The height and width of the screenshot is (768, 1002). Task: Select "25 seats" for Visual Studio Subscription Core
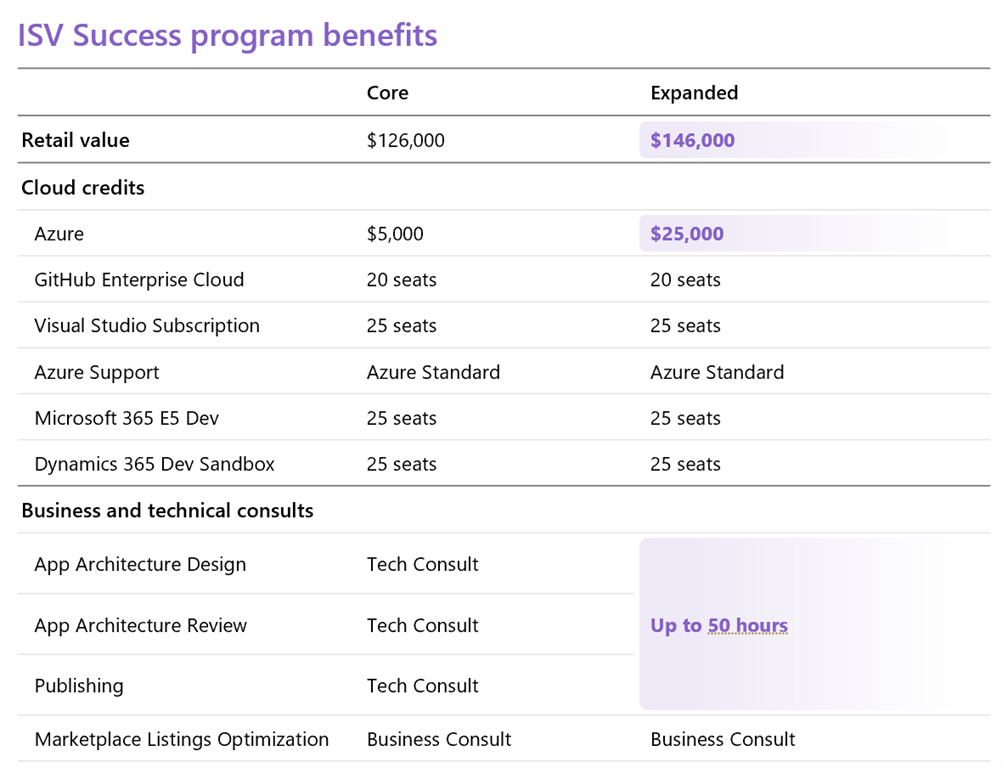402,326
